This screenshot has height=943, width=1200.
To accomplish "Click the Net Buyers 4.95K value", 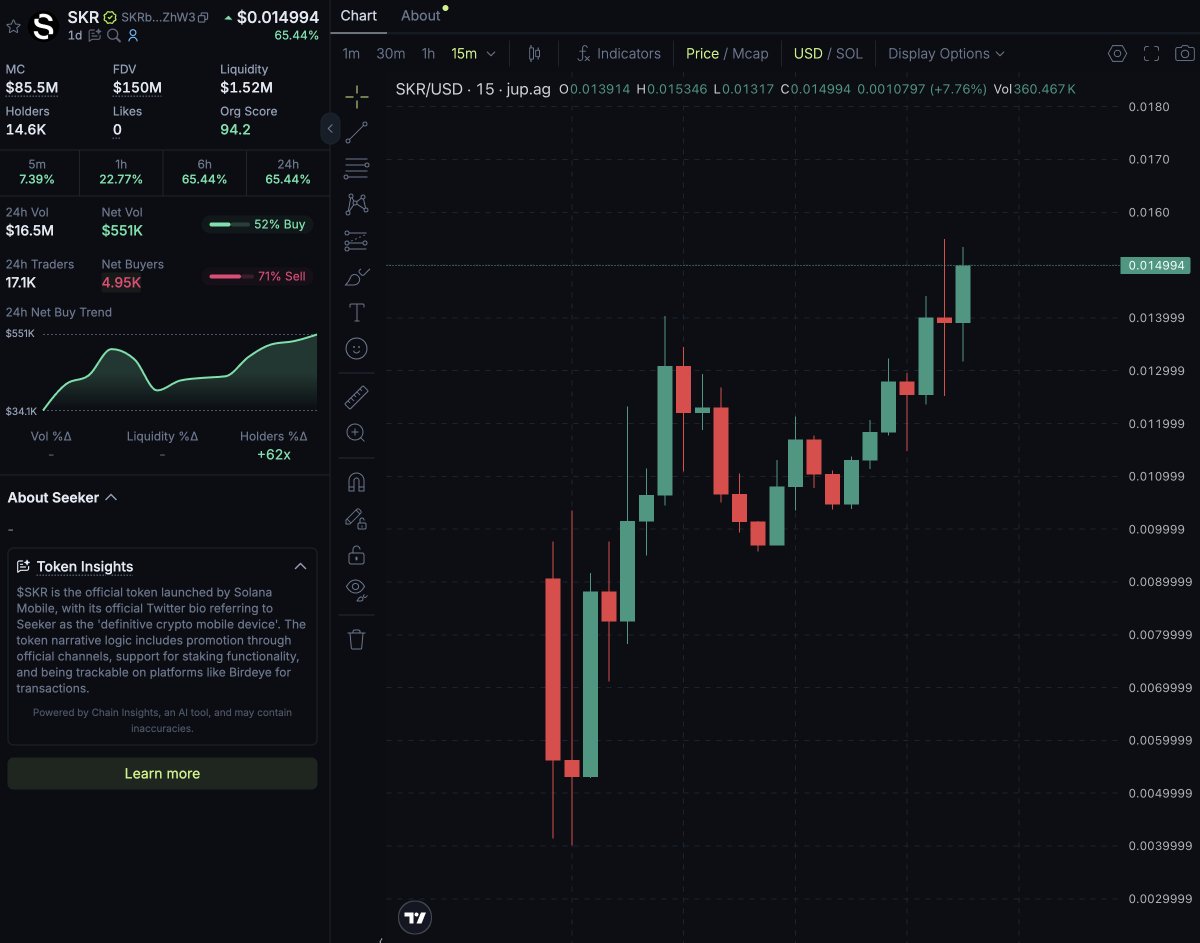I will [121, 283].
